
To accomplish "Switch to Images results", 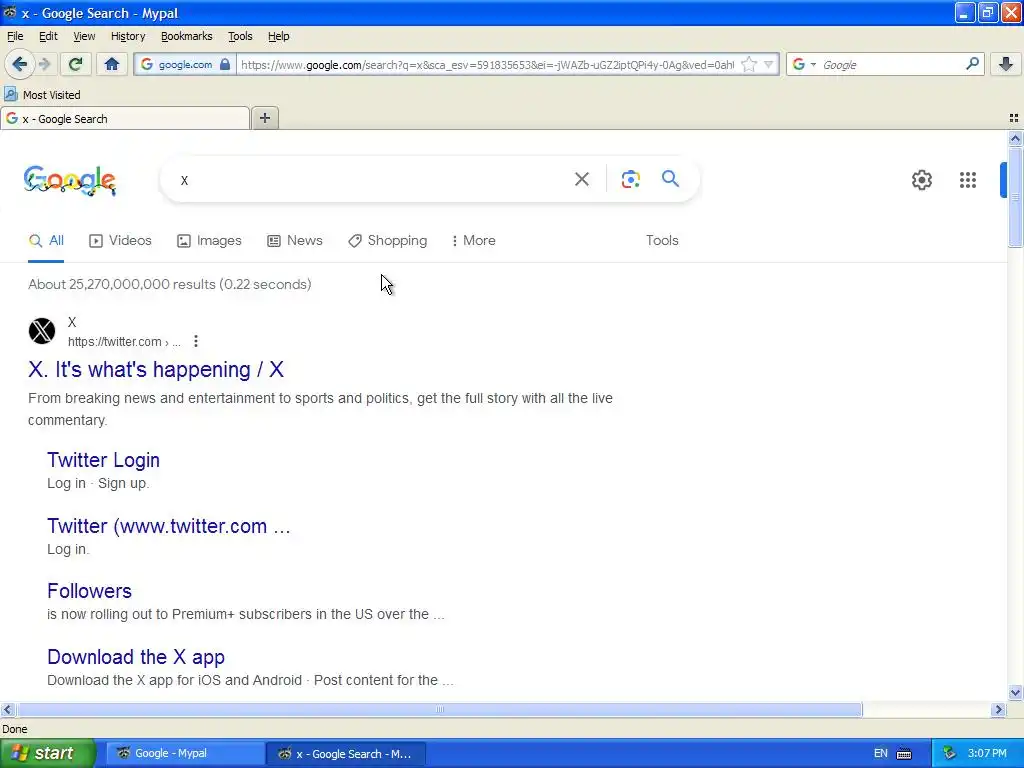I will (209, 240).
